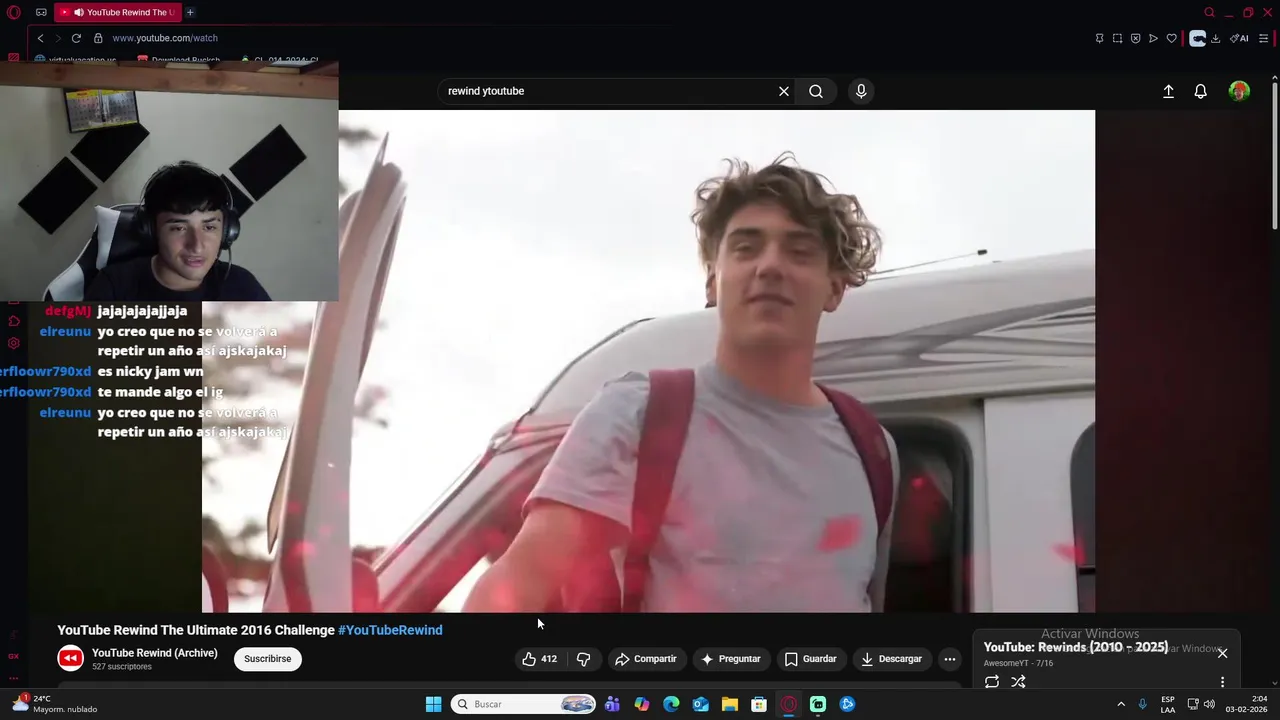Open the browser downloads panel
Screen dimensions: 1280x720
(1215, 38)
